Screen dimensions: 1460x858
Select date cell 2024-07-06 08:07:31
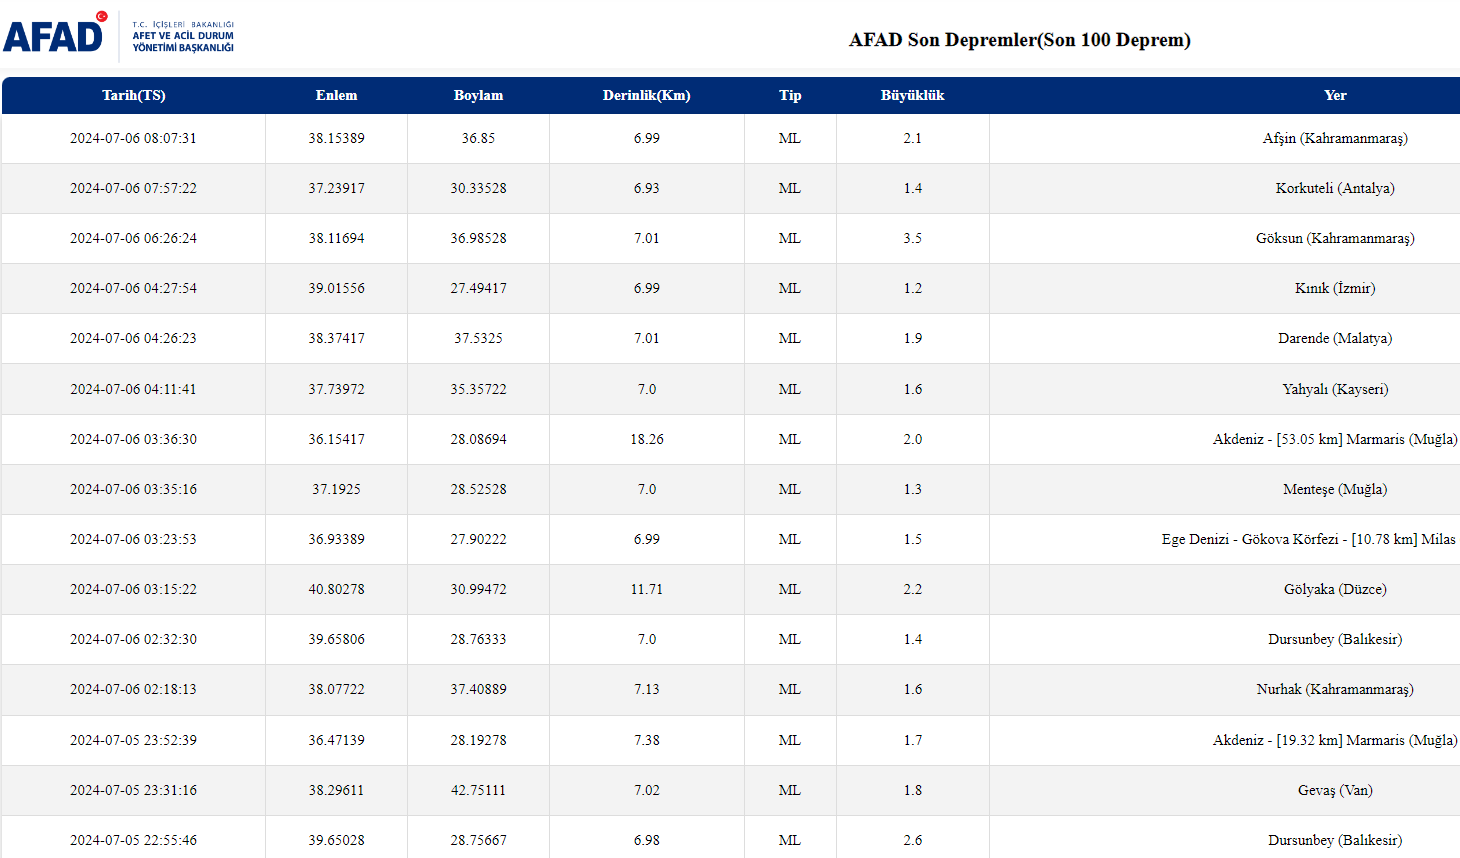133,138
